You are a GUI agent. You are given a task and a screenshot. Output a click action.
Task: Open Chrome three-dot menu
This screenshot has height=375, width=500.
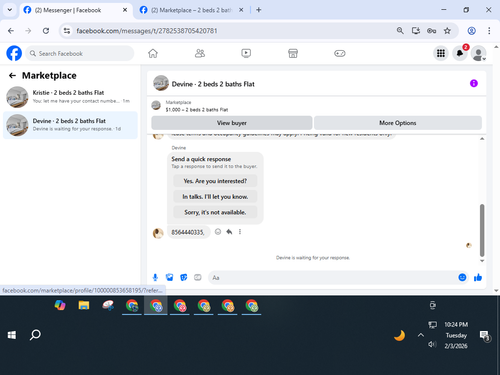pyautogui.click(x=489, y=31)
